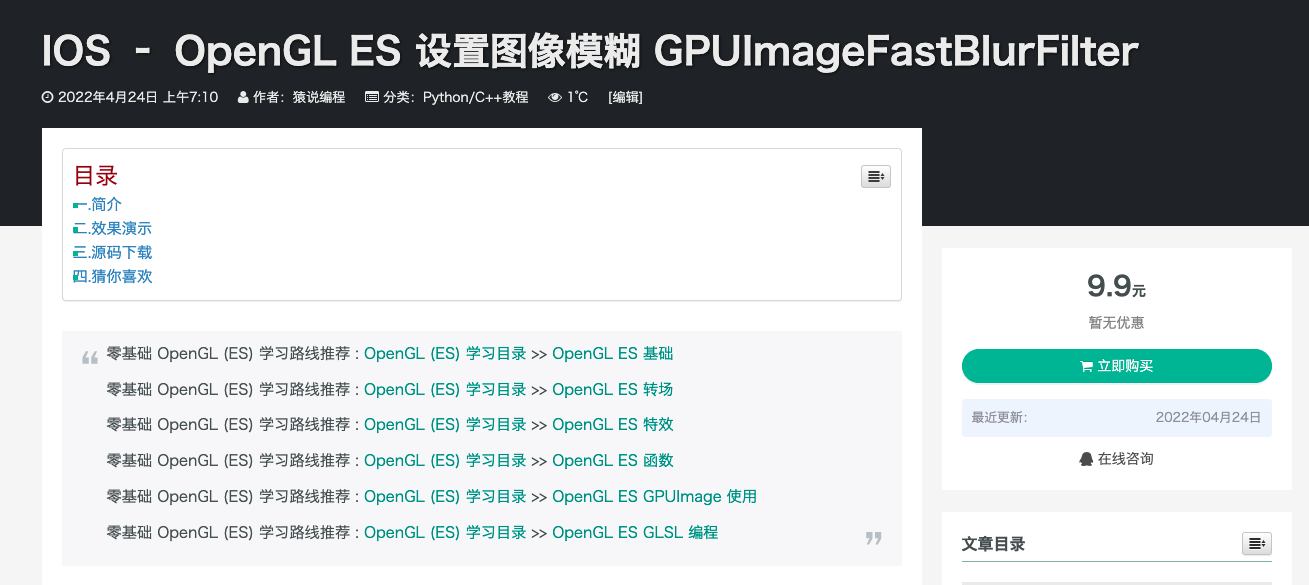Click the eye icon showing the 1℃ view count
Viewport: 1309px width, 585px height.
pyautogui.click(x=553, y=97)
